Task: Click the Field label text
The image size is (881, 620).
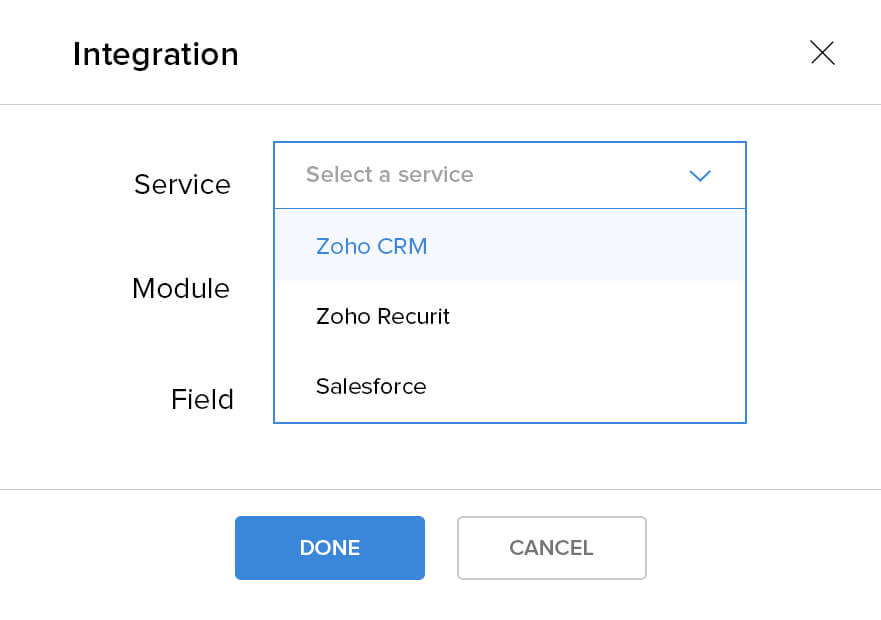Action: 202,400
